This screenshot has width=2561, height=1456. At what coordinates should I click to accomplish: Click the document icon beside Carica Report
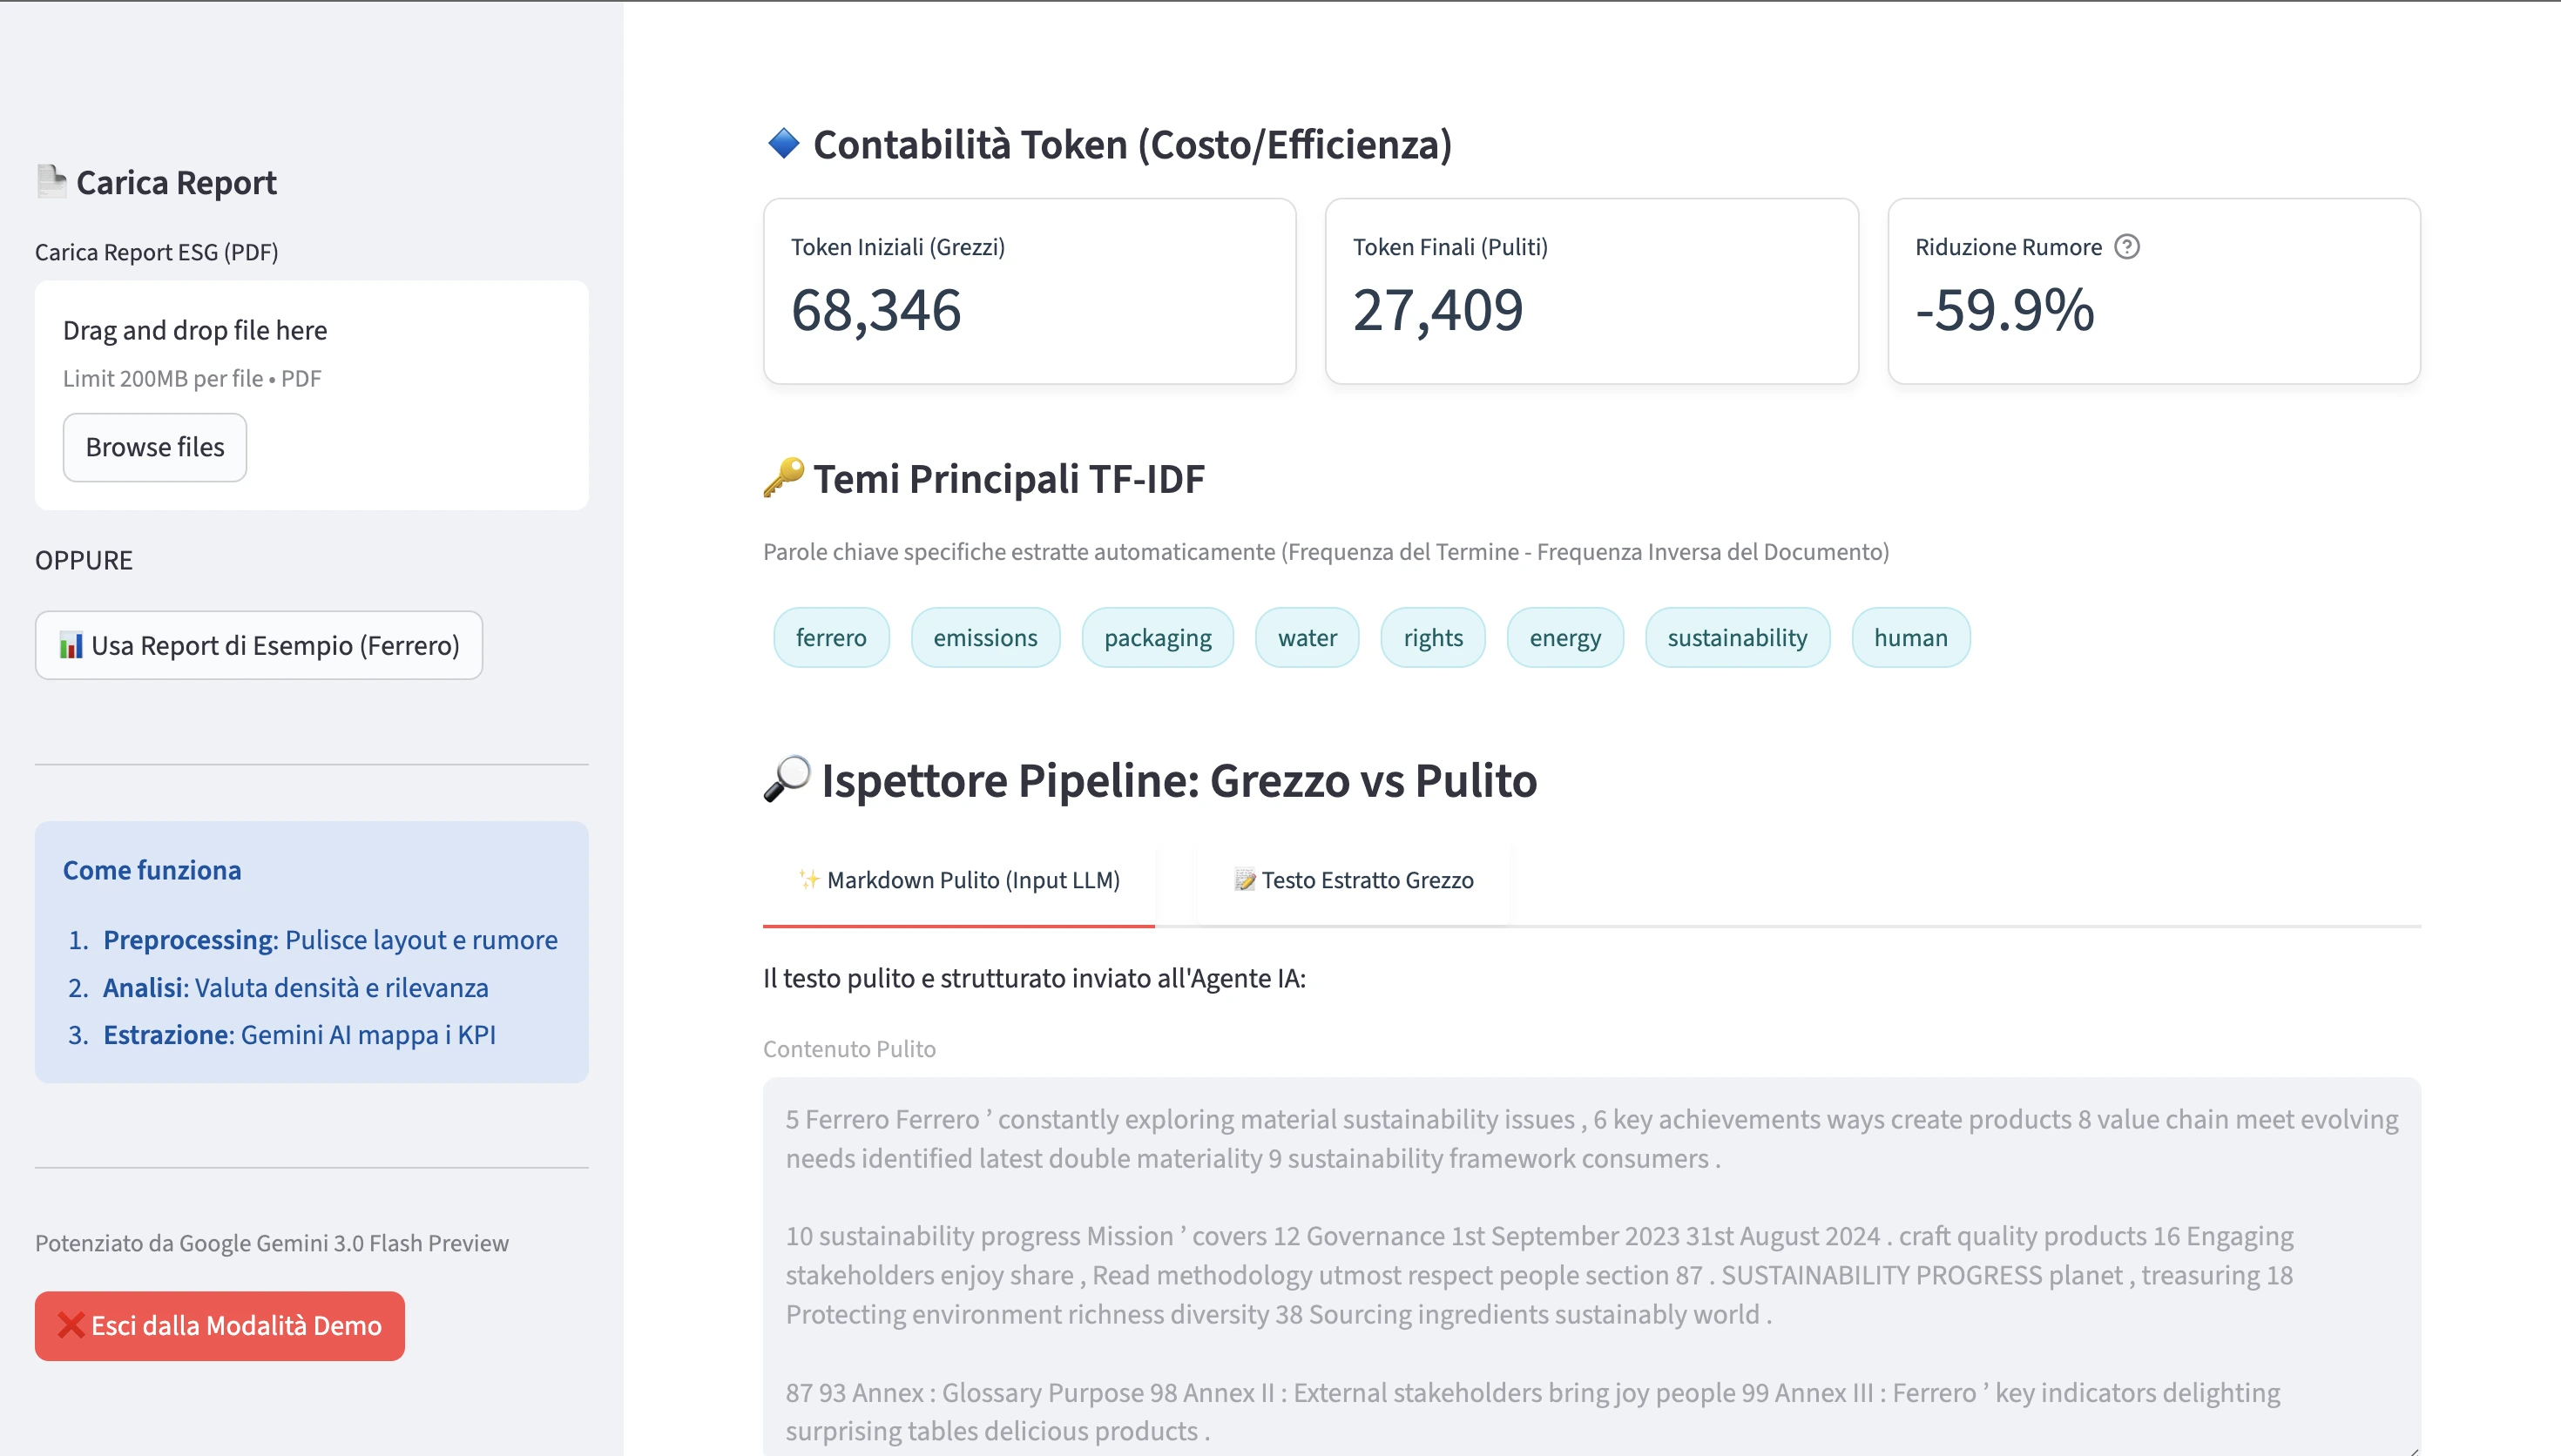[51, 181]
